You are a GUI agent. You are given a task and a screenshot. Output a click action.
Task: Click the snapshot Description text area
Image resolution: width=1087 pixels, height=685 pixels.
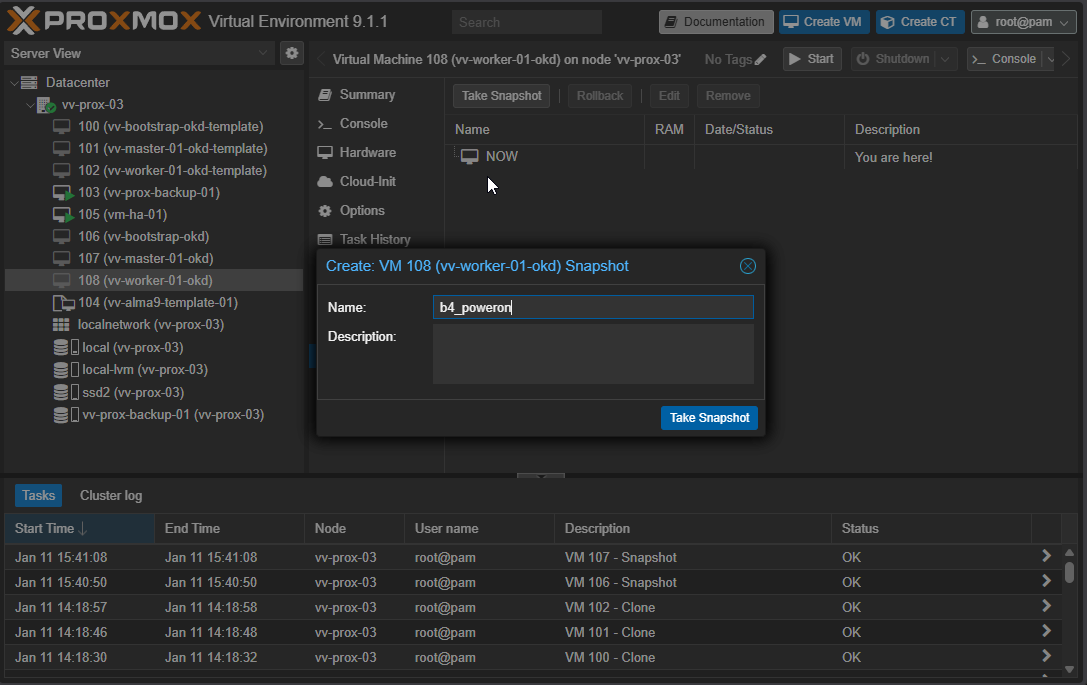[593, 354]
